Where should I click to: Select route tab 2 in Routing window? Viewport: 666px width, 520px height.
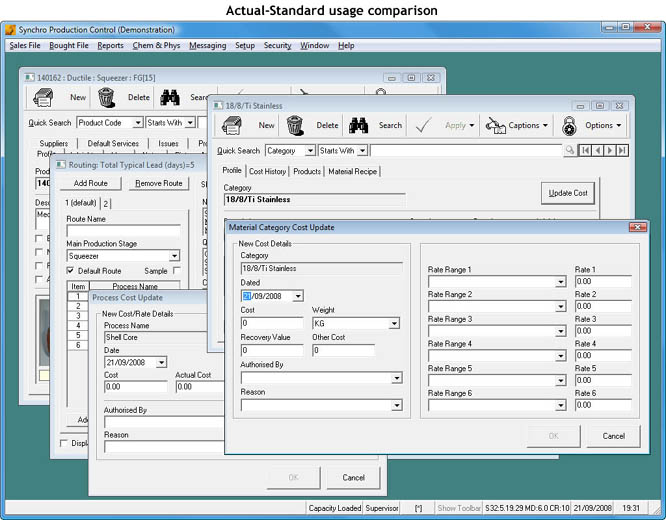[106, 203]
